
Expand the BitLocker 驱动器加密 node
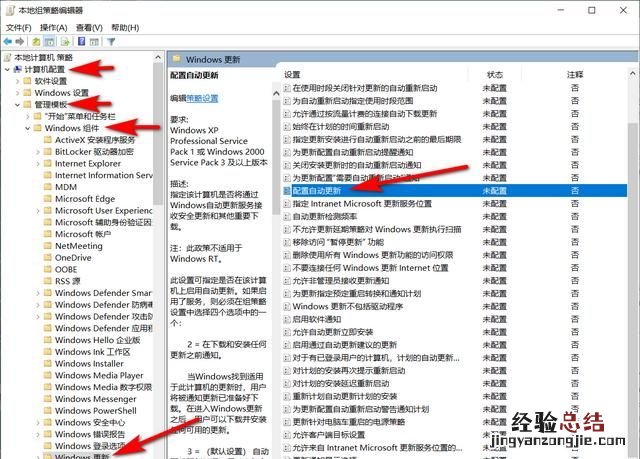(x=38, y=152)
